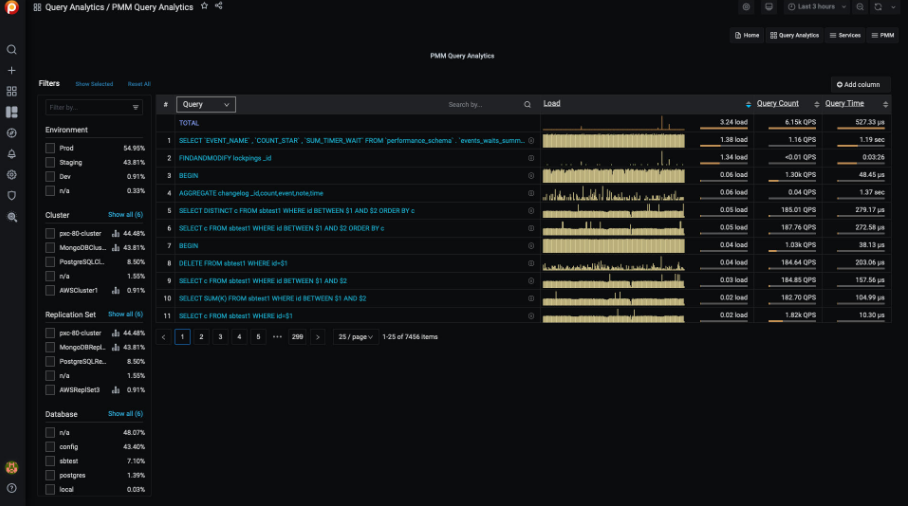Go to next results page arrow
The height and width of the screenshot is (506, 909).
click(318, 337)
